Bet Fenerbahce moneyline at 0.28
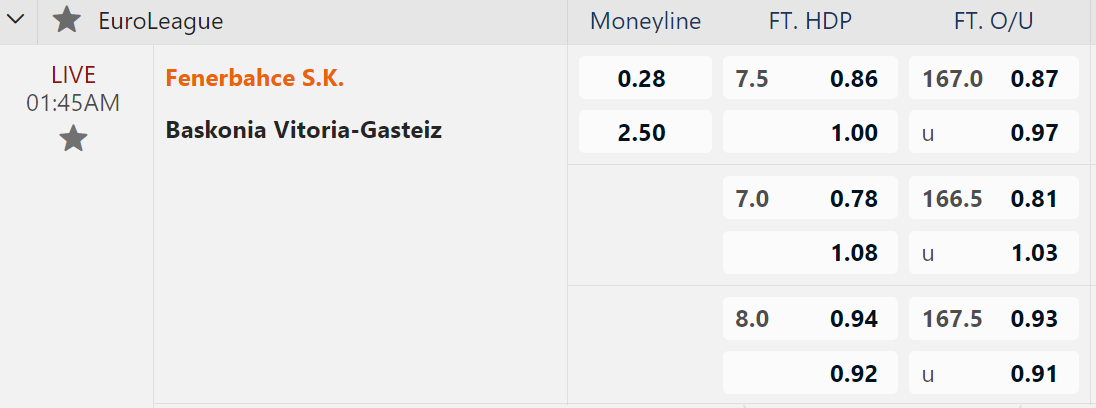The width and height of the screenshot is (1096, 408). click(x=644, y=79)
